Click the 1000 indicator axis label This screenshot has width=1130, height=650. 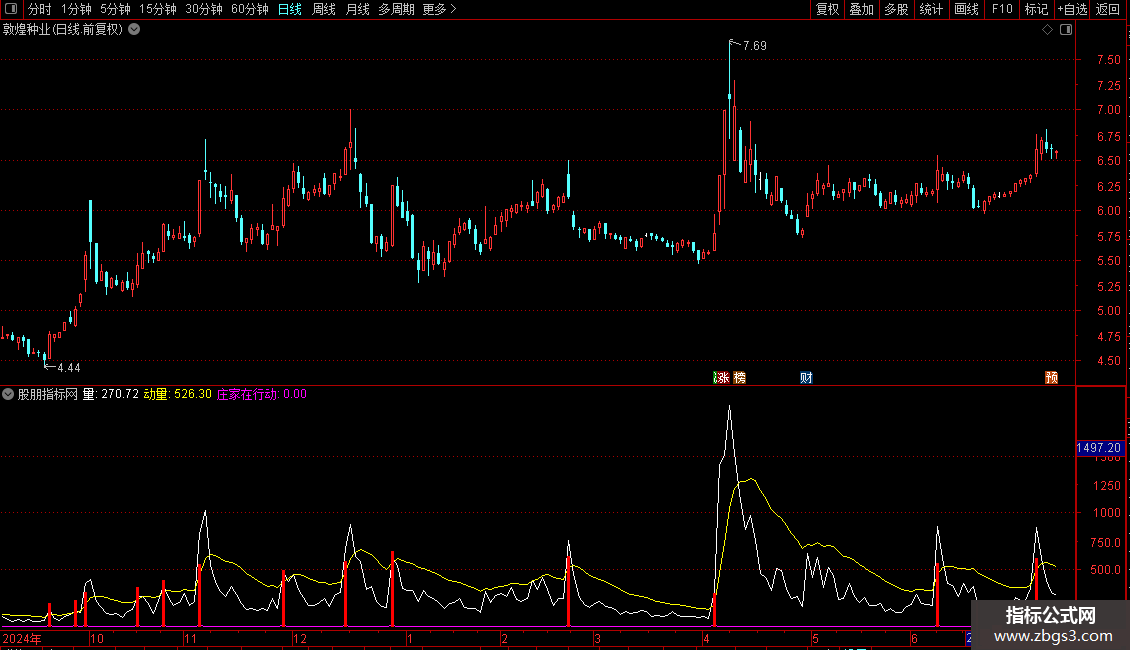tap(1107, 513)
